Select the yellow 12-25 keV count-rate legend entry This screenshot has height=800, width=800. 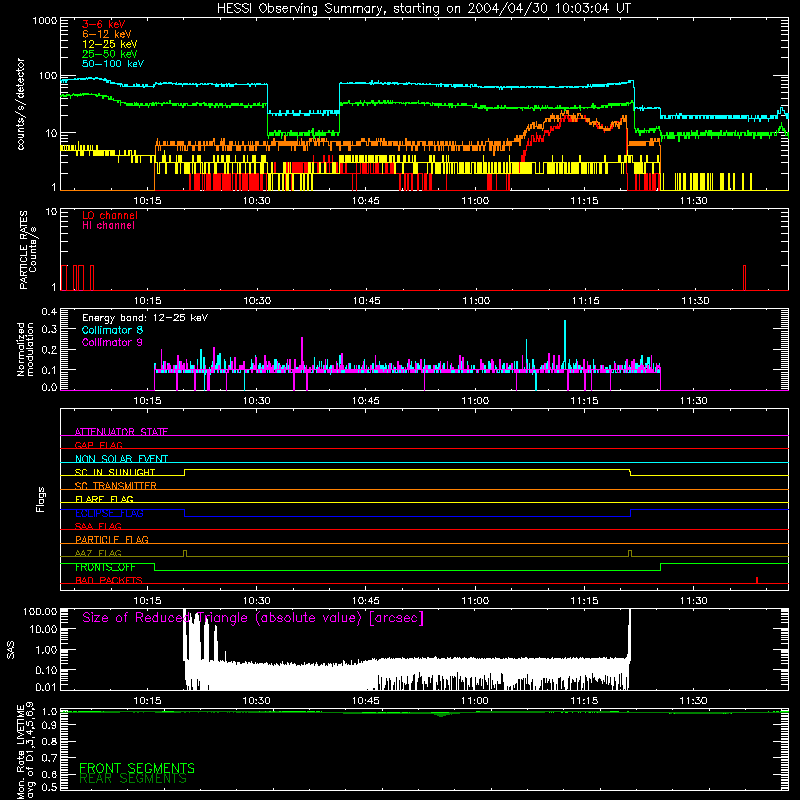(x=110, y=44)
